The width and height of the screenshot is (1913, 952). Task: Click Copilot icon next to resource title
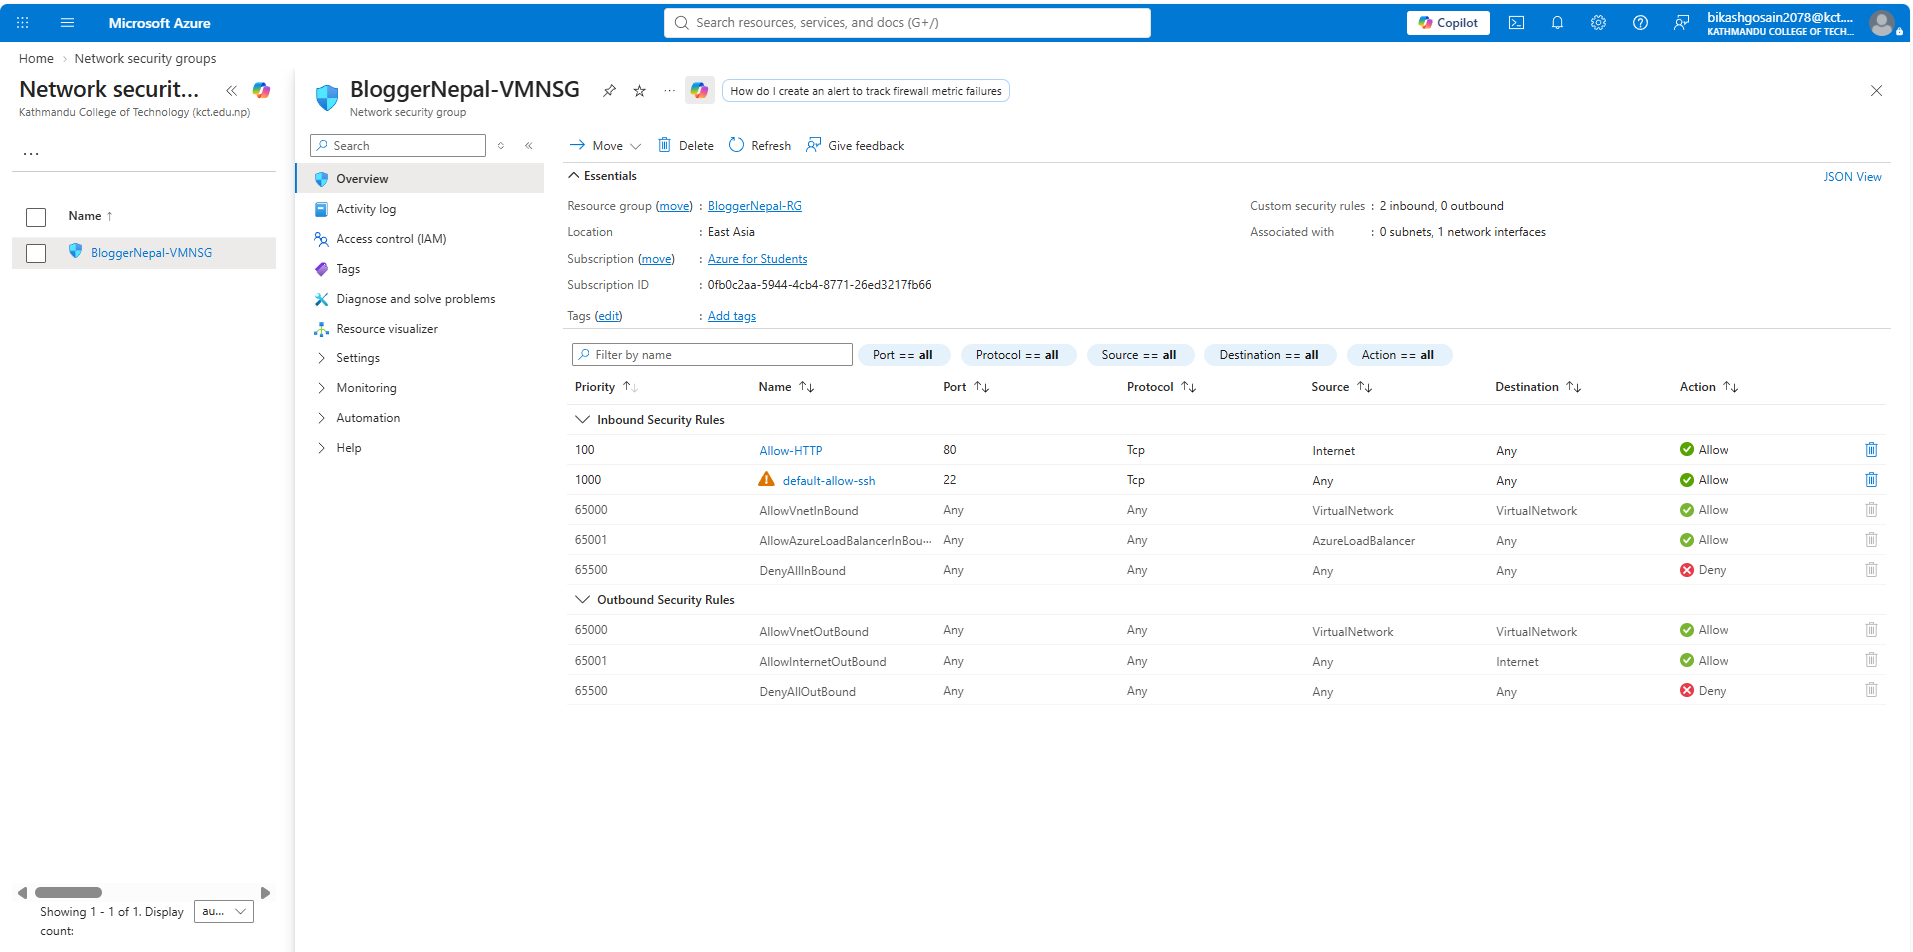(x=699, y=91)
